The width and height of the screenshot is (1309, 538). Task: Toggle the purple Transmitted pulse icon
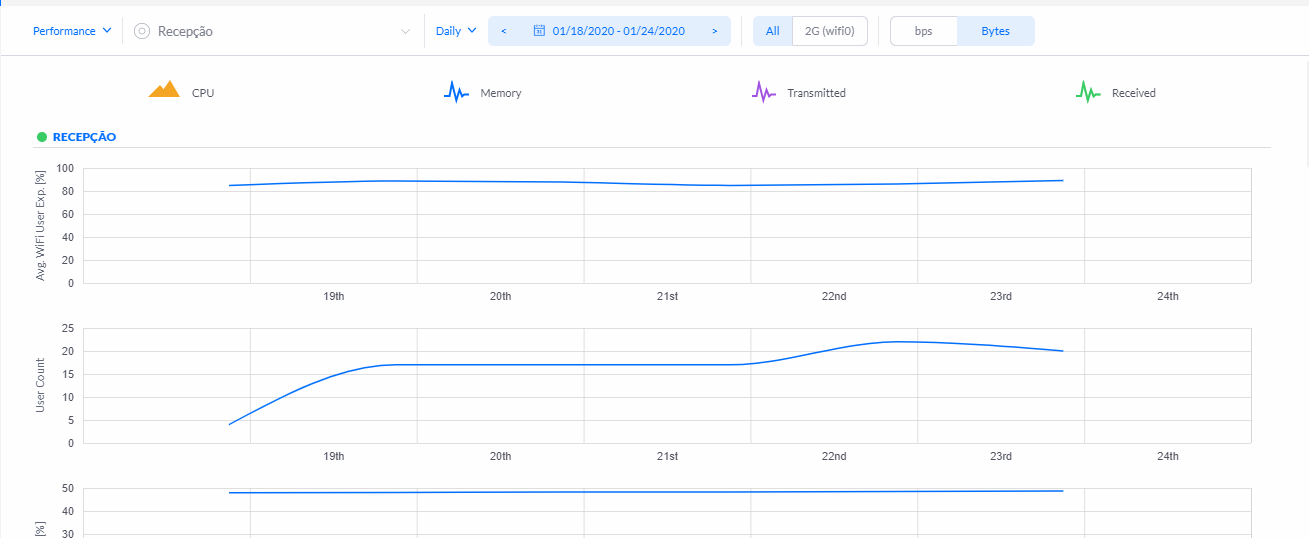(x=764, y=92)
